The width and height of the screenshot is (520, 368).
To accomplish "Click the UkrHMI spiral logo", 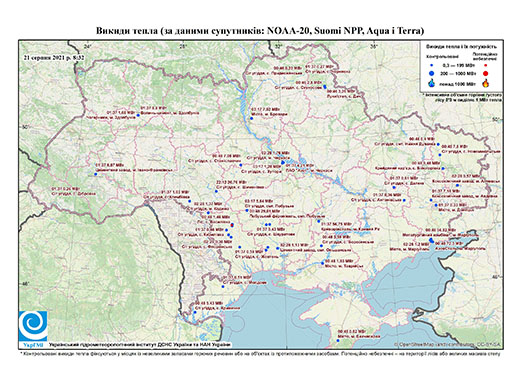I will 33,326.
